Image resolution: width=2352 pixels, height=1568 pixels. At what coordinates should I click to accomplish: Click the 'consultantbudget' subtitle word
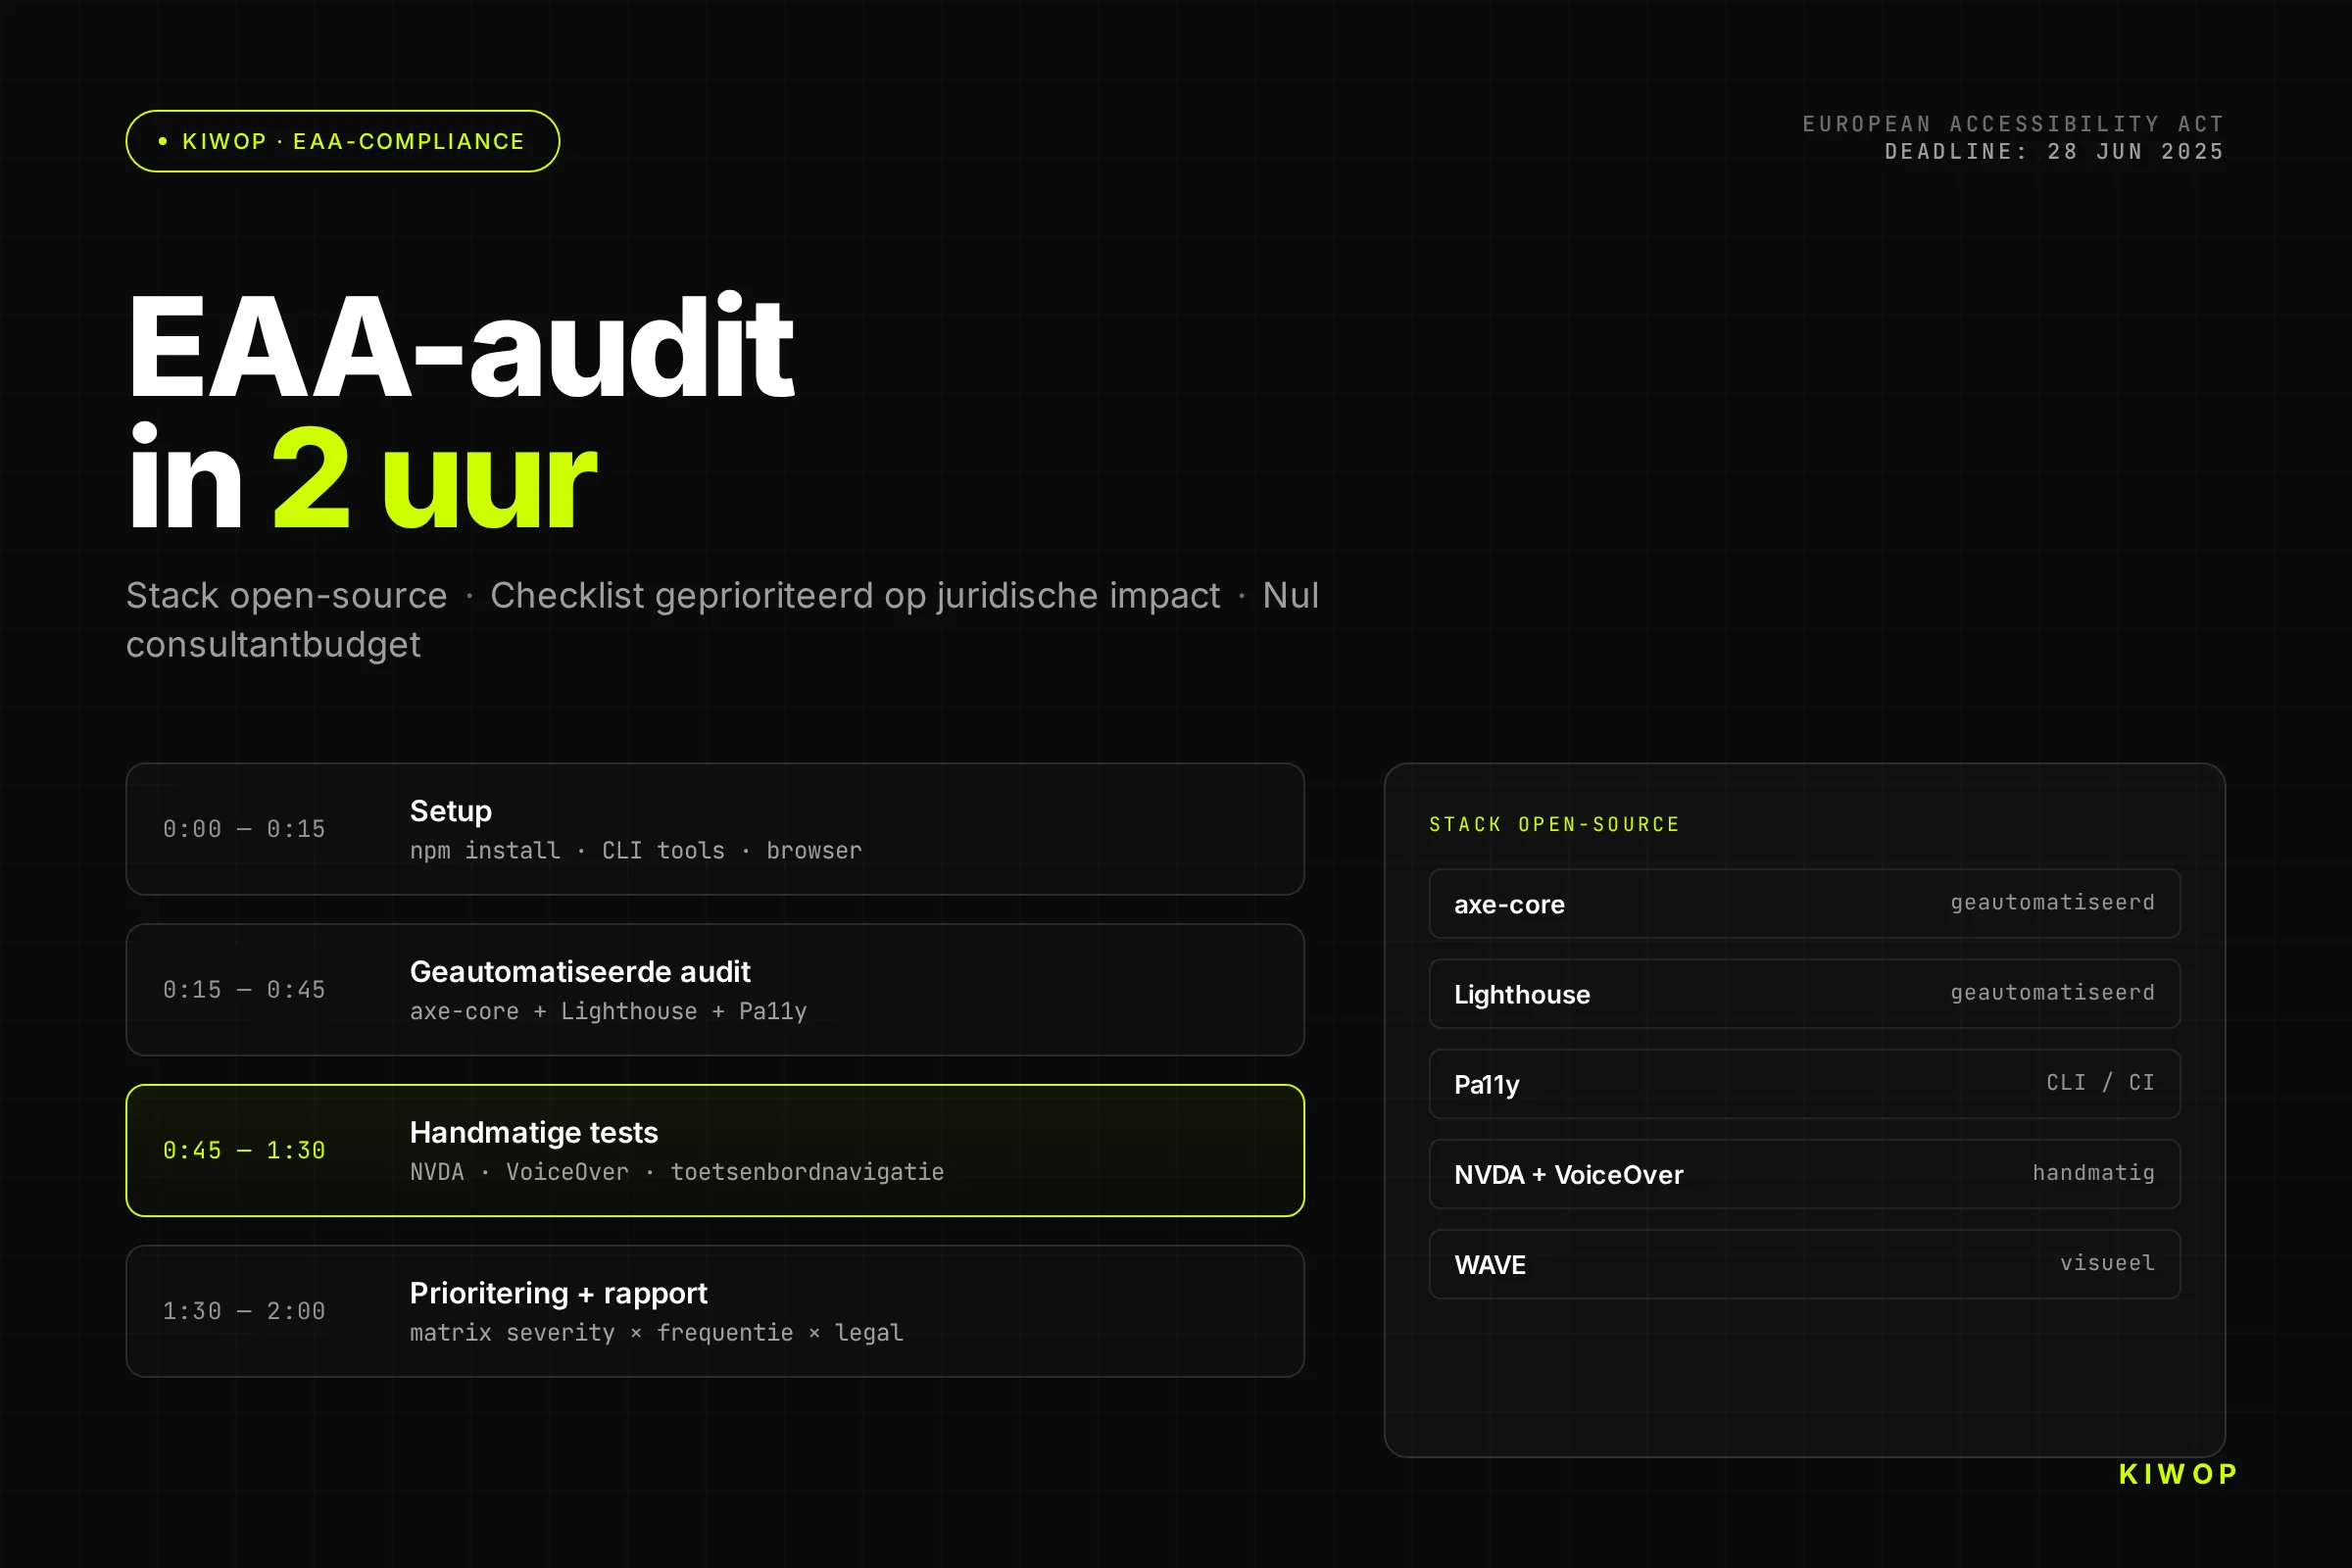click(273, 645)
